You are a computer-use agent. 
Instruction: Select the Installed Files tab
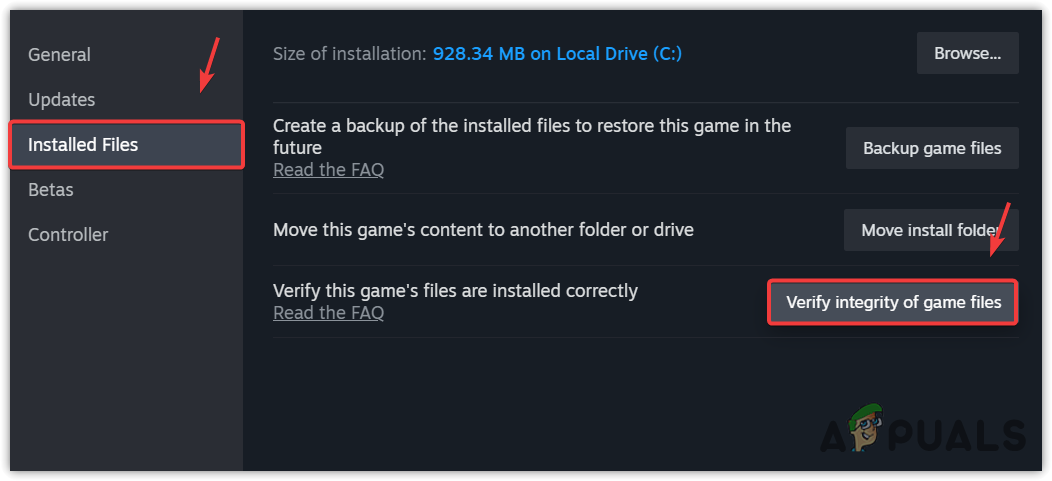click(x=84, y=145)
